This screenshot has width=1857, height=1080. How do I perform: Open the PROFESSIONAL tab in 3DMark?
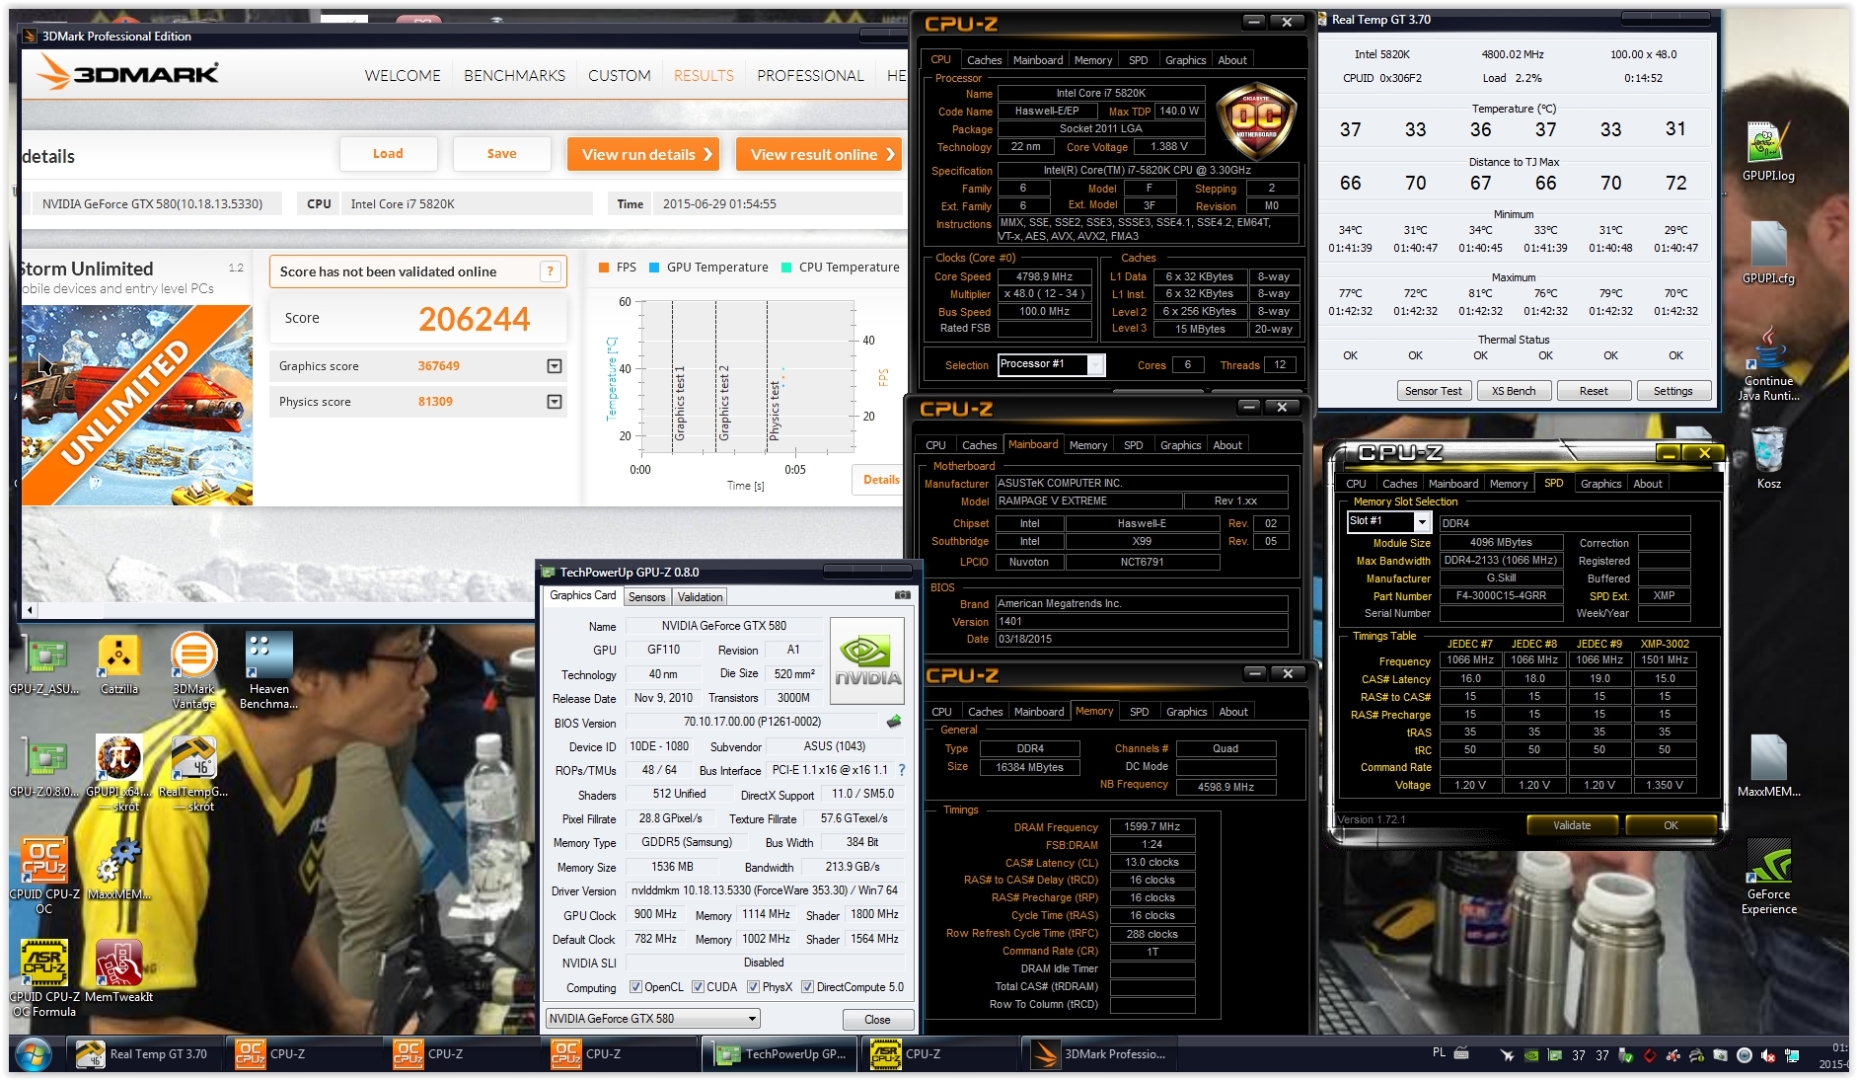click(x=810, y=75)
